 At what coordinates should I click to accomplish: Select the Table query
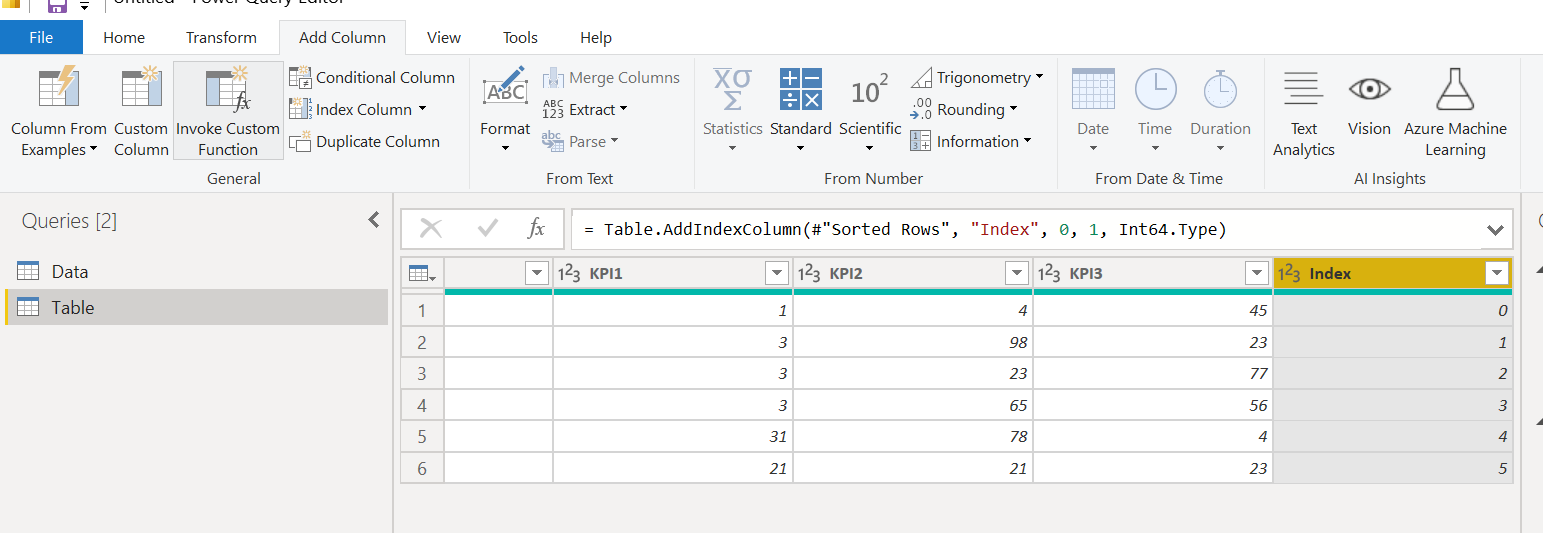point(196,307)
